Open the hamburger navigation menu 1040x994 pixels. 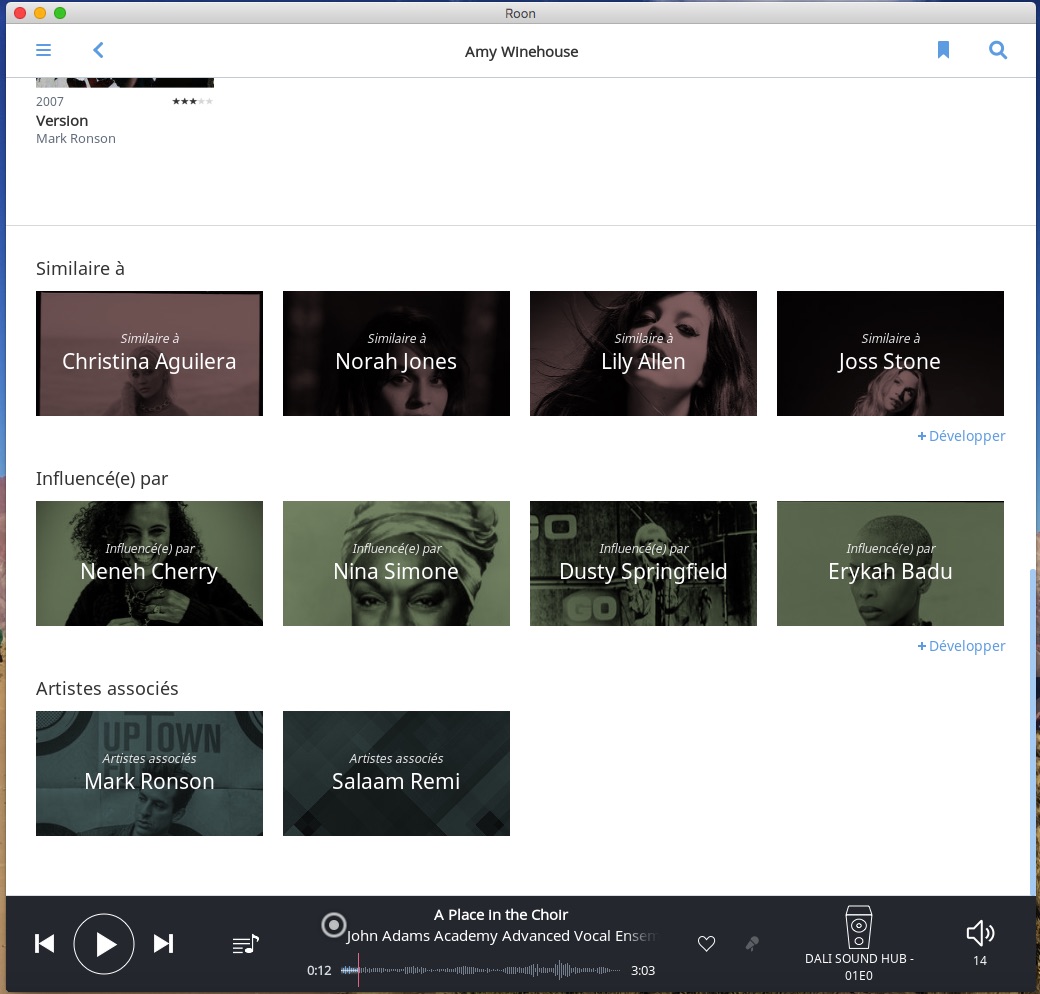click(x=43, y=50)
